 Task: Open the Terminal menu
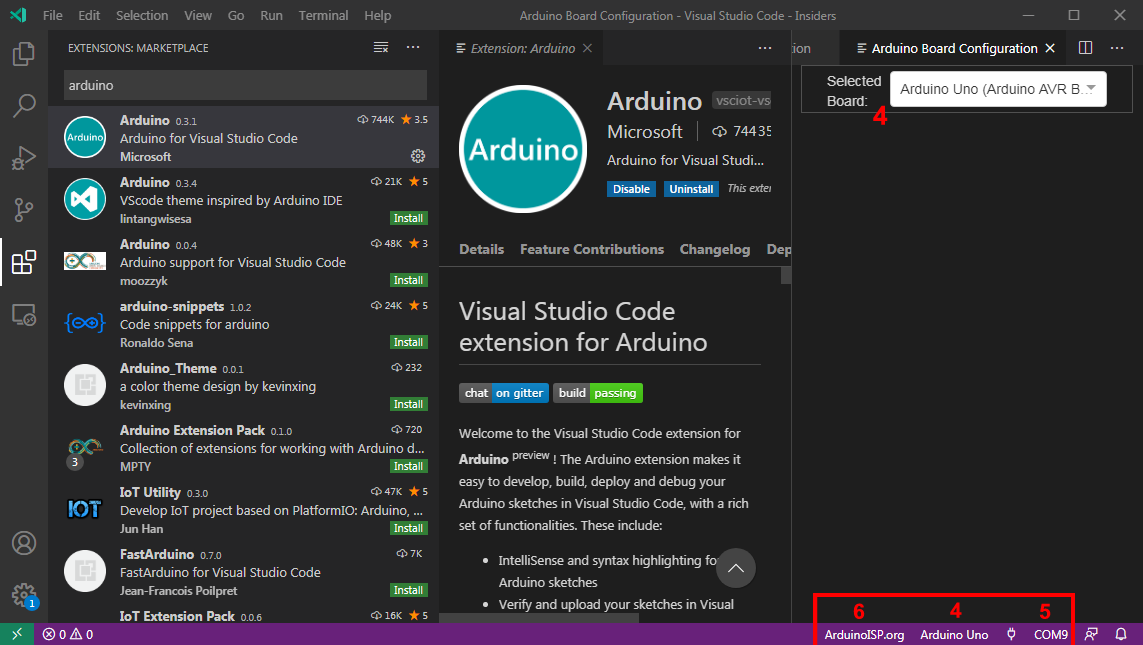(323, 15)
